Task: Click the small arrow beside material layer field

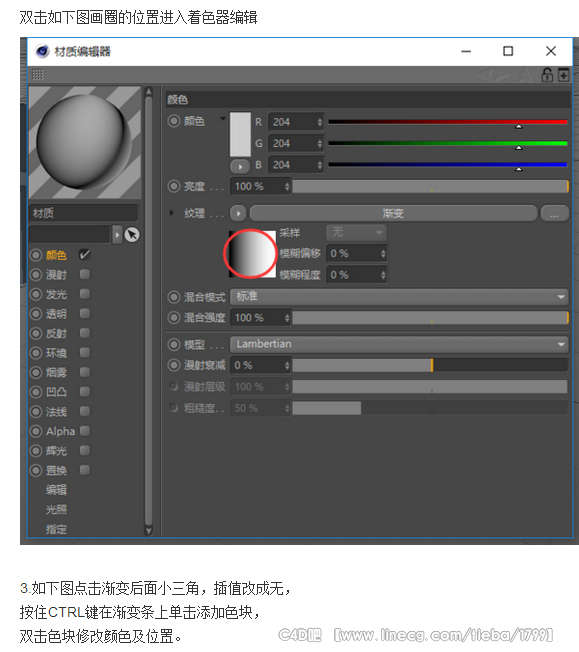Action: click(x=117, y=235)
